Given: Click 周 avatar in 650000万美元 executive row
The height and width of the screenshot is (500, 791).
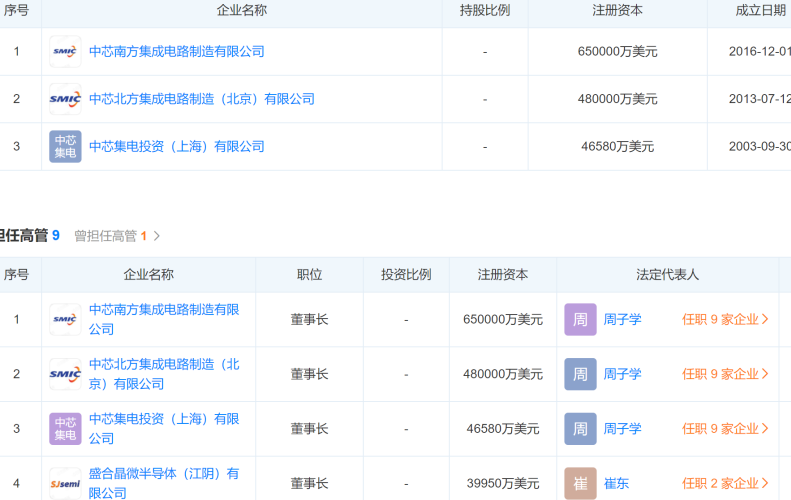Looking at the screenshot, I should (x=580, y=319).
